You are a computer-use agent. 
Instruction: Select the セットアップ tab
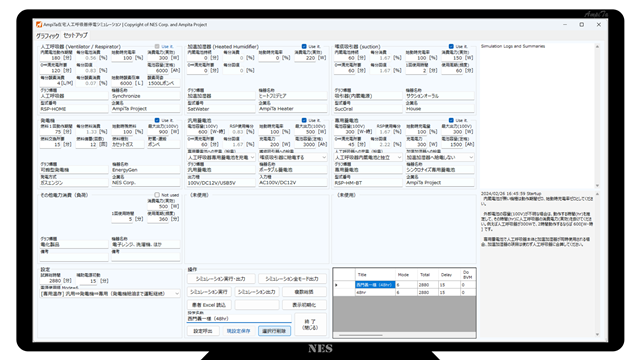click(x=76, y=36)
